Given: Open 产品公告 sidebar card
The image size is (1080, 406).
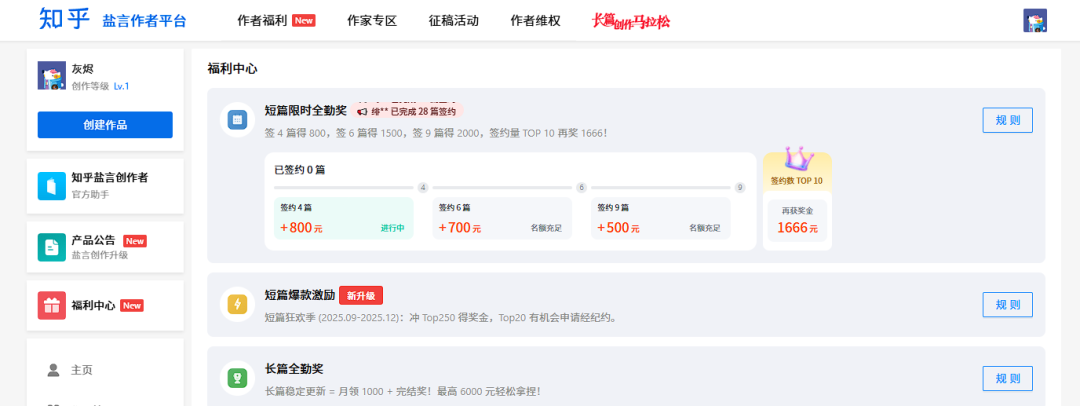Looking at the screenshot, I should 105,247.
